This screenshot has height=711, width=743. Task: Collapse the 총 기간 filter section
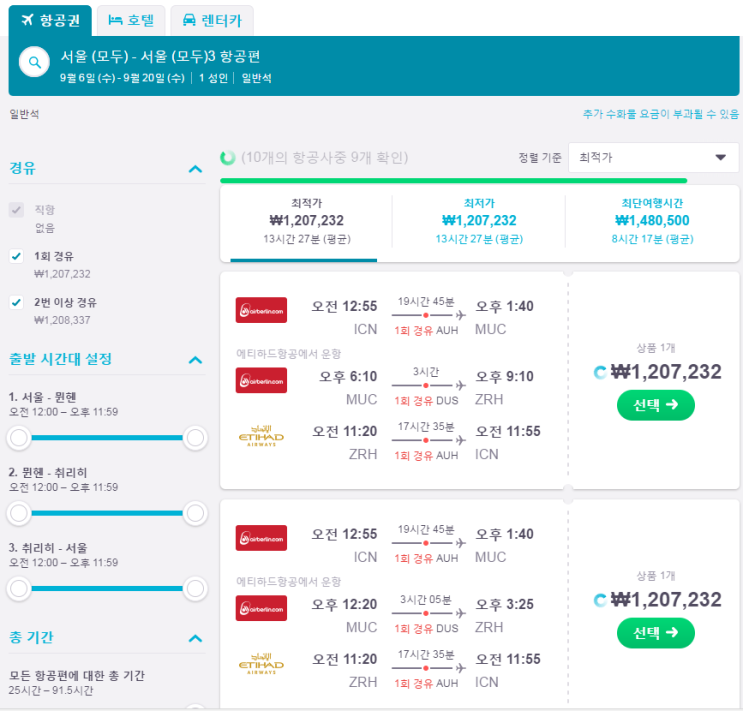(x=195, y=638)
